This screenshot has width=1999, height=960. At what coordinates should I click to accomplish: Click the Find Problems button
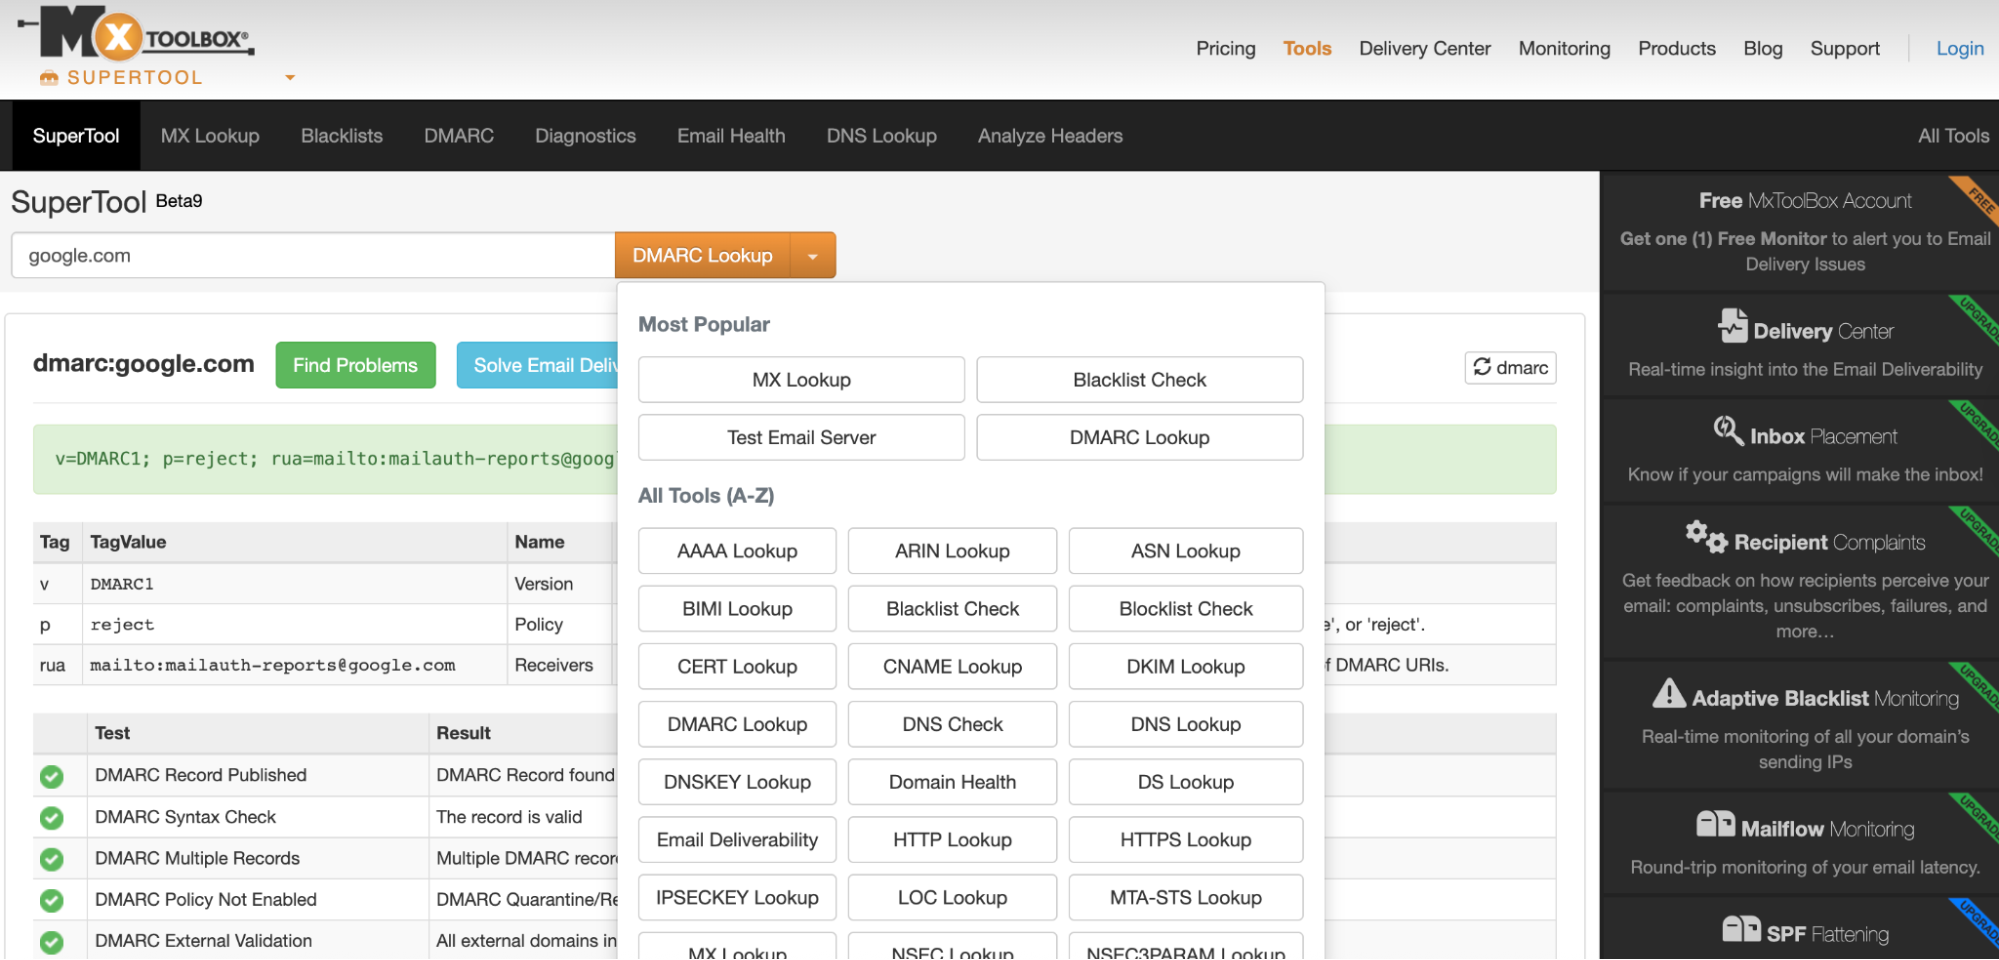tap(355, 364)
